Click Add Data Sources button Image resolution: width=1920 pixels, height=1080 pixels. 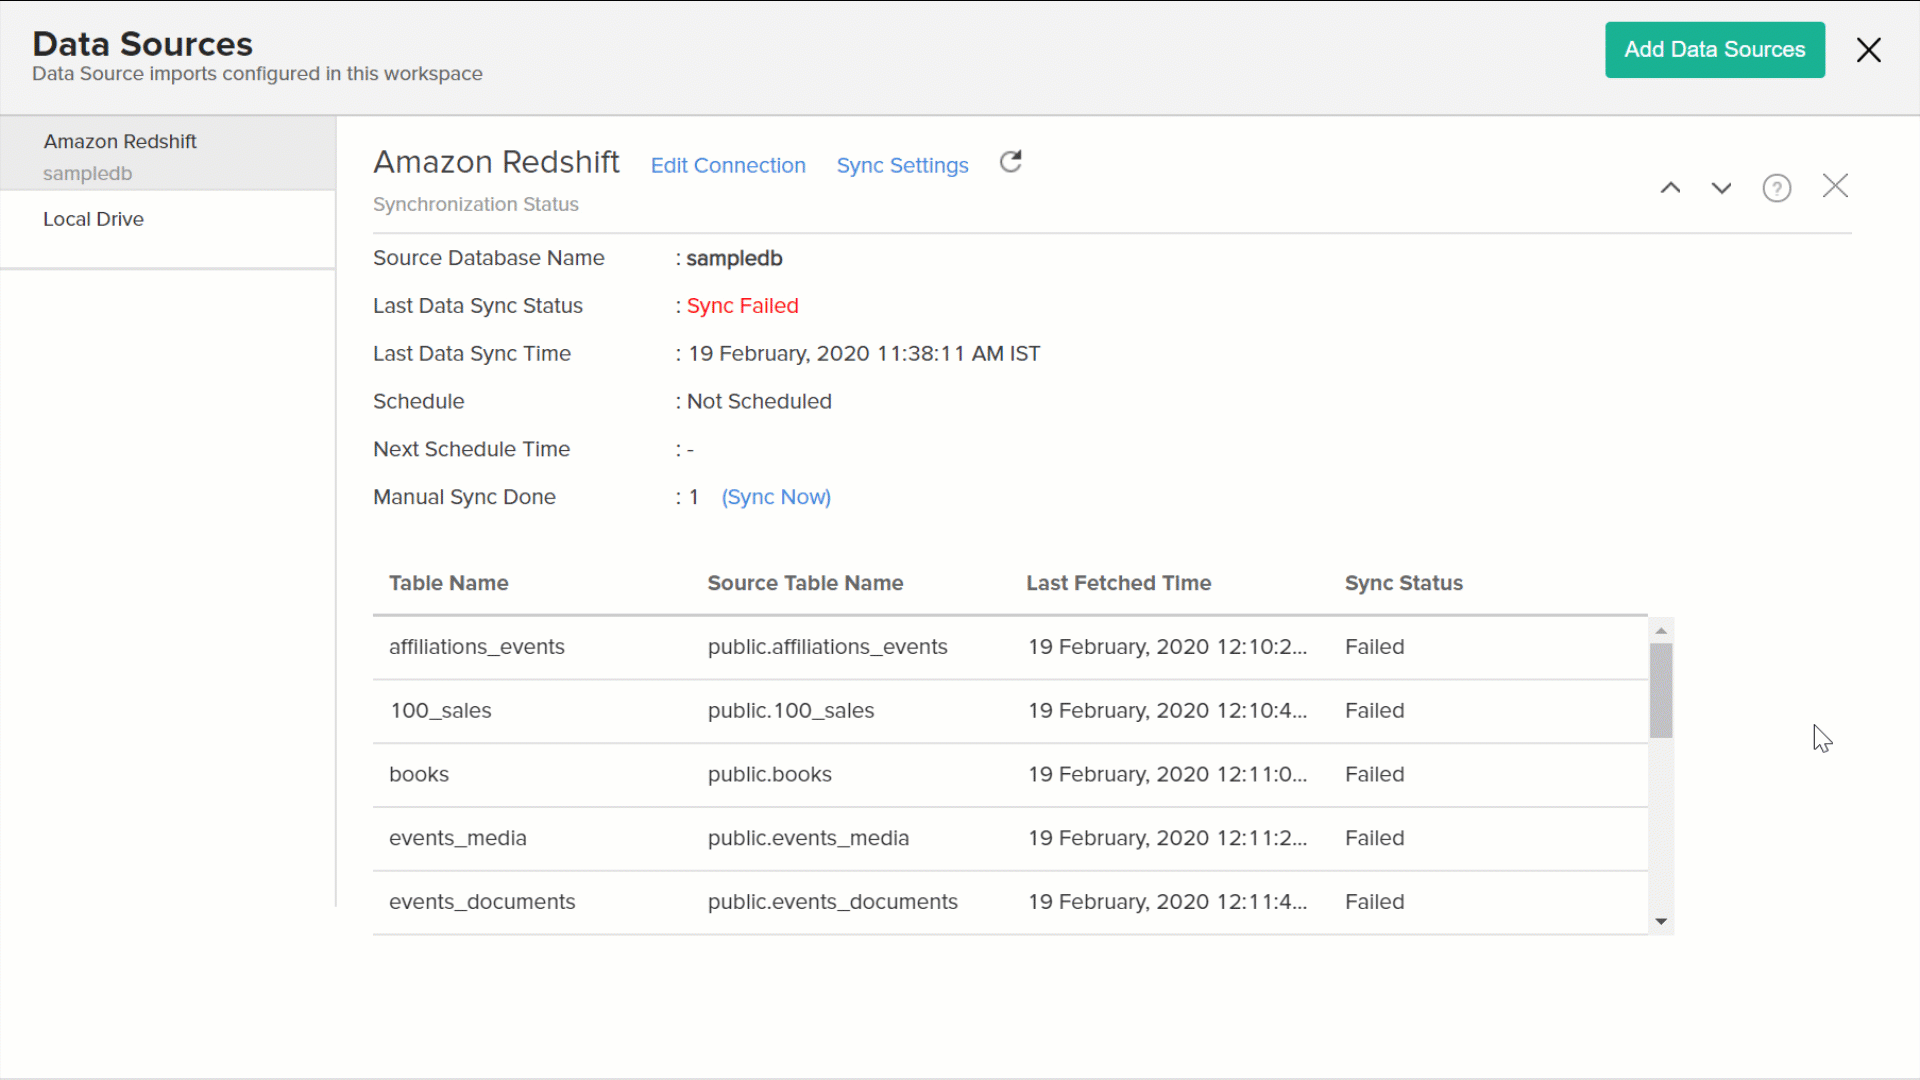(x=1714, y=50)
